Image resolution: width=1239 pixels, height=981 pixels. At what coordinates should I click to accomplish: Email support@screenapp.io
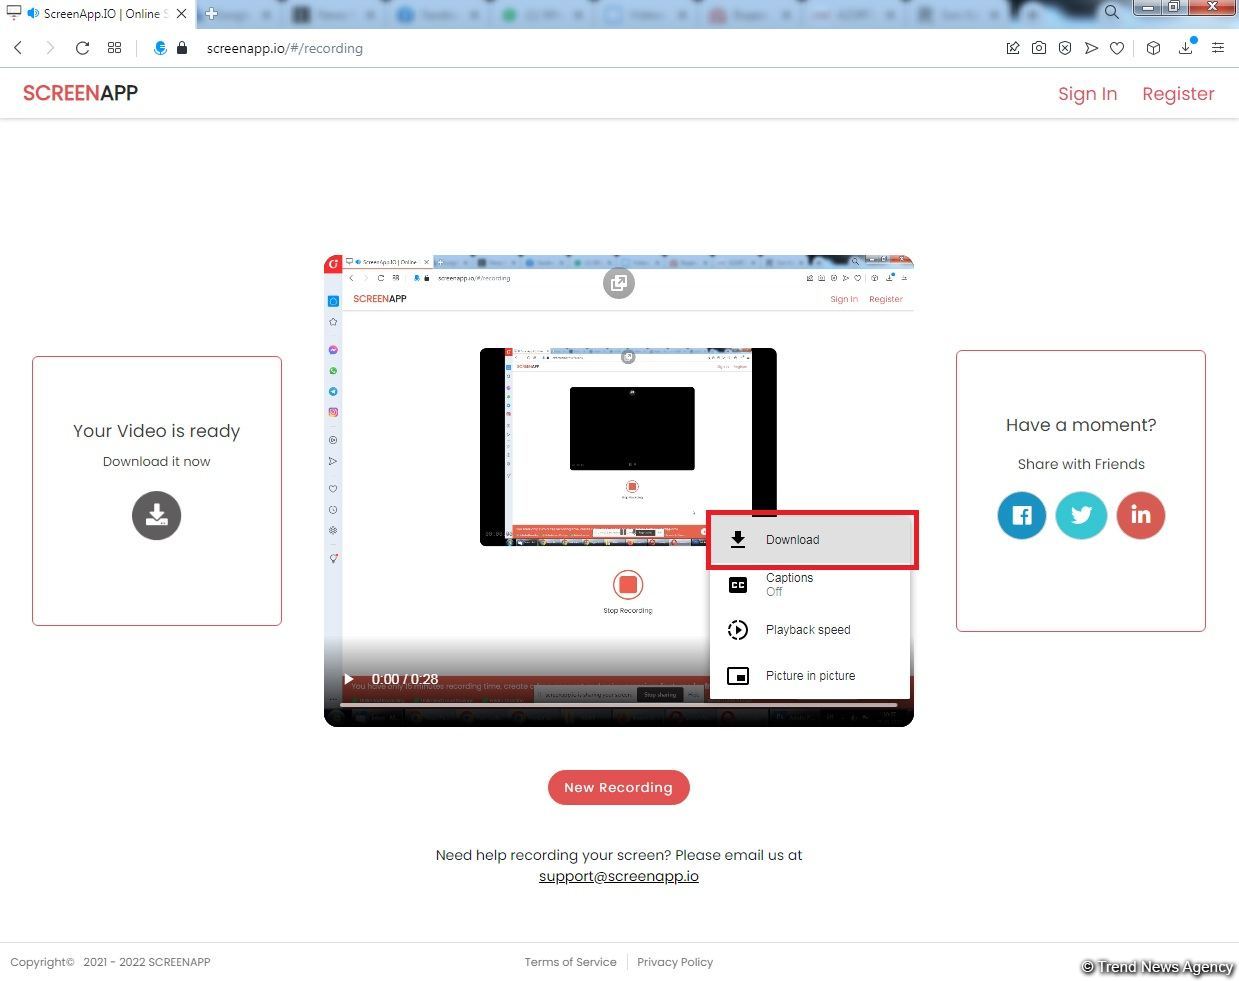click(x=619, y=876)
